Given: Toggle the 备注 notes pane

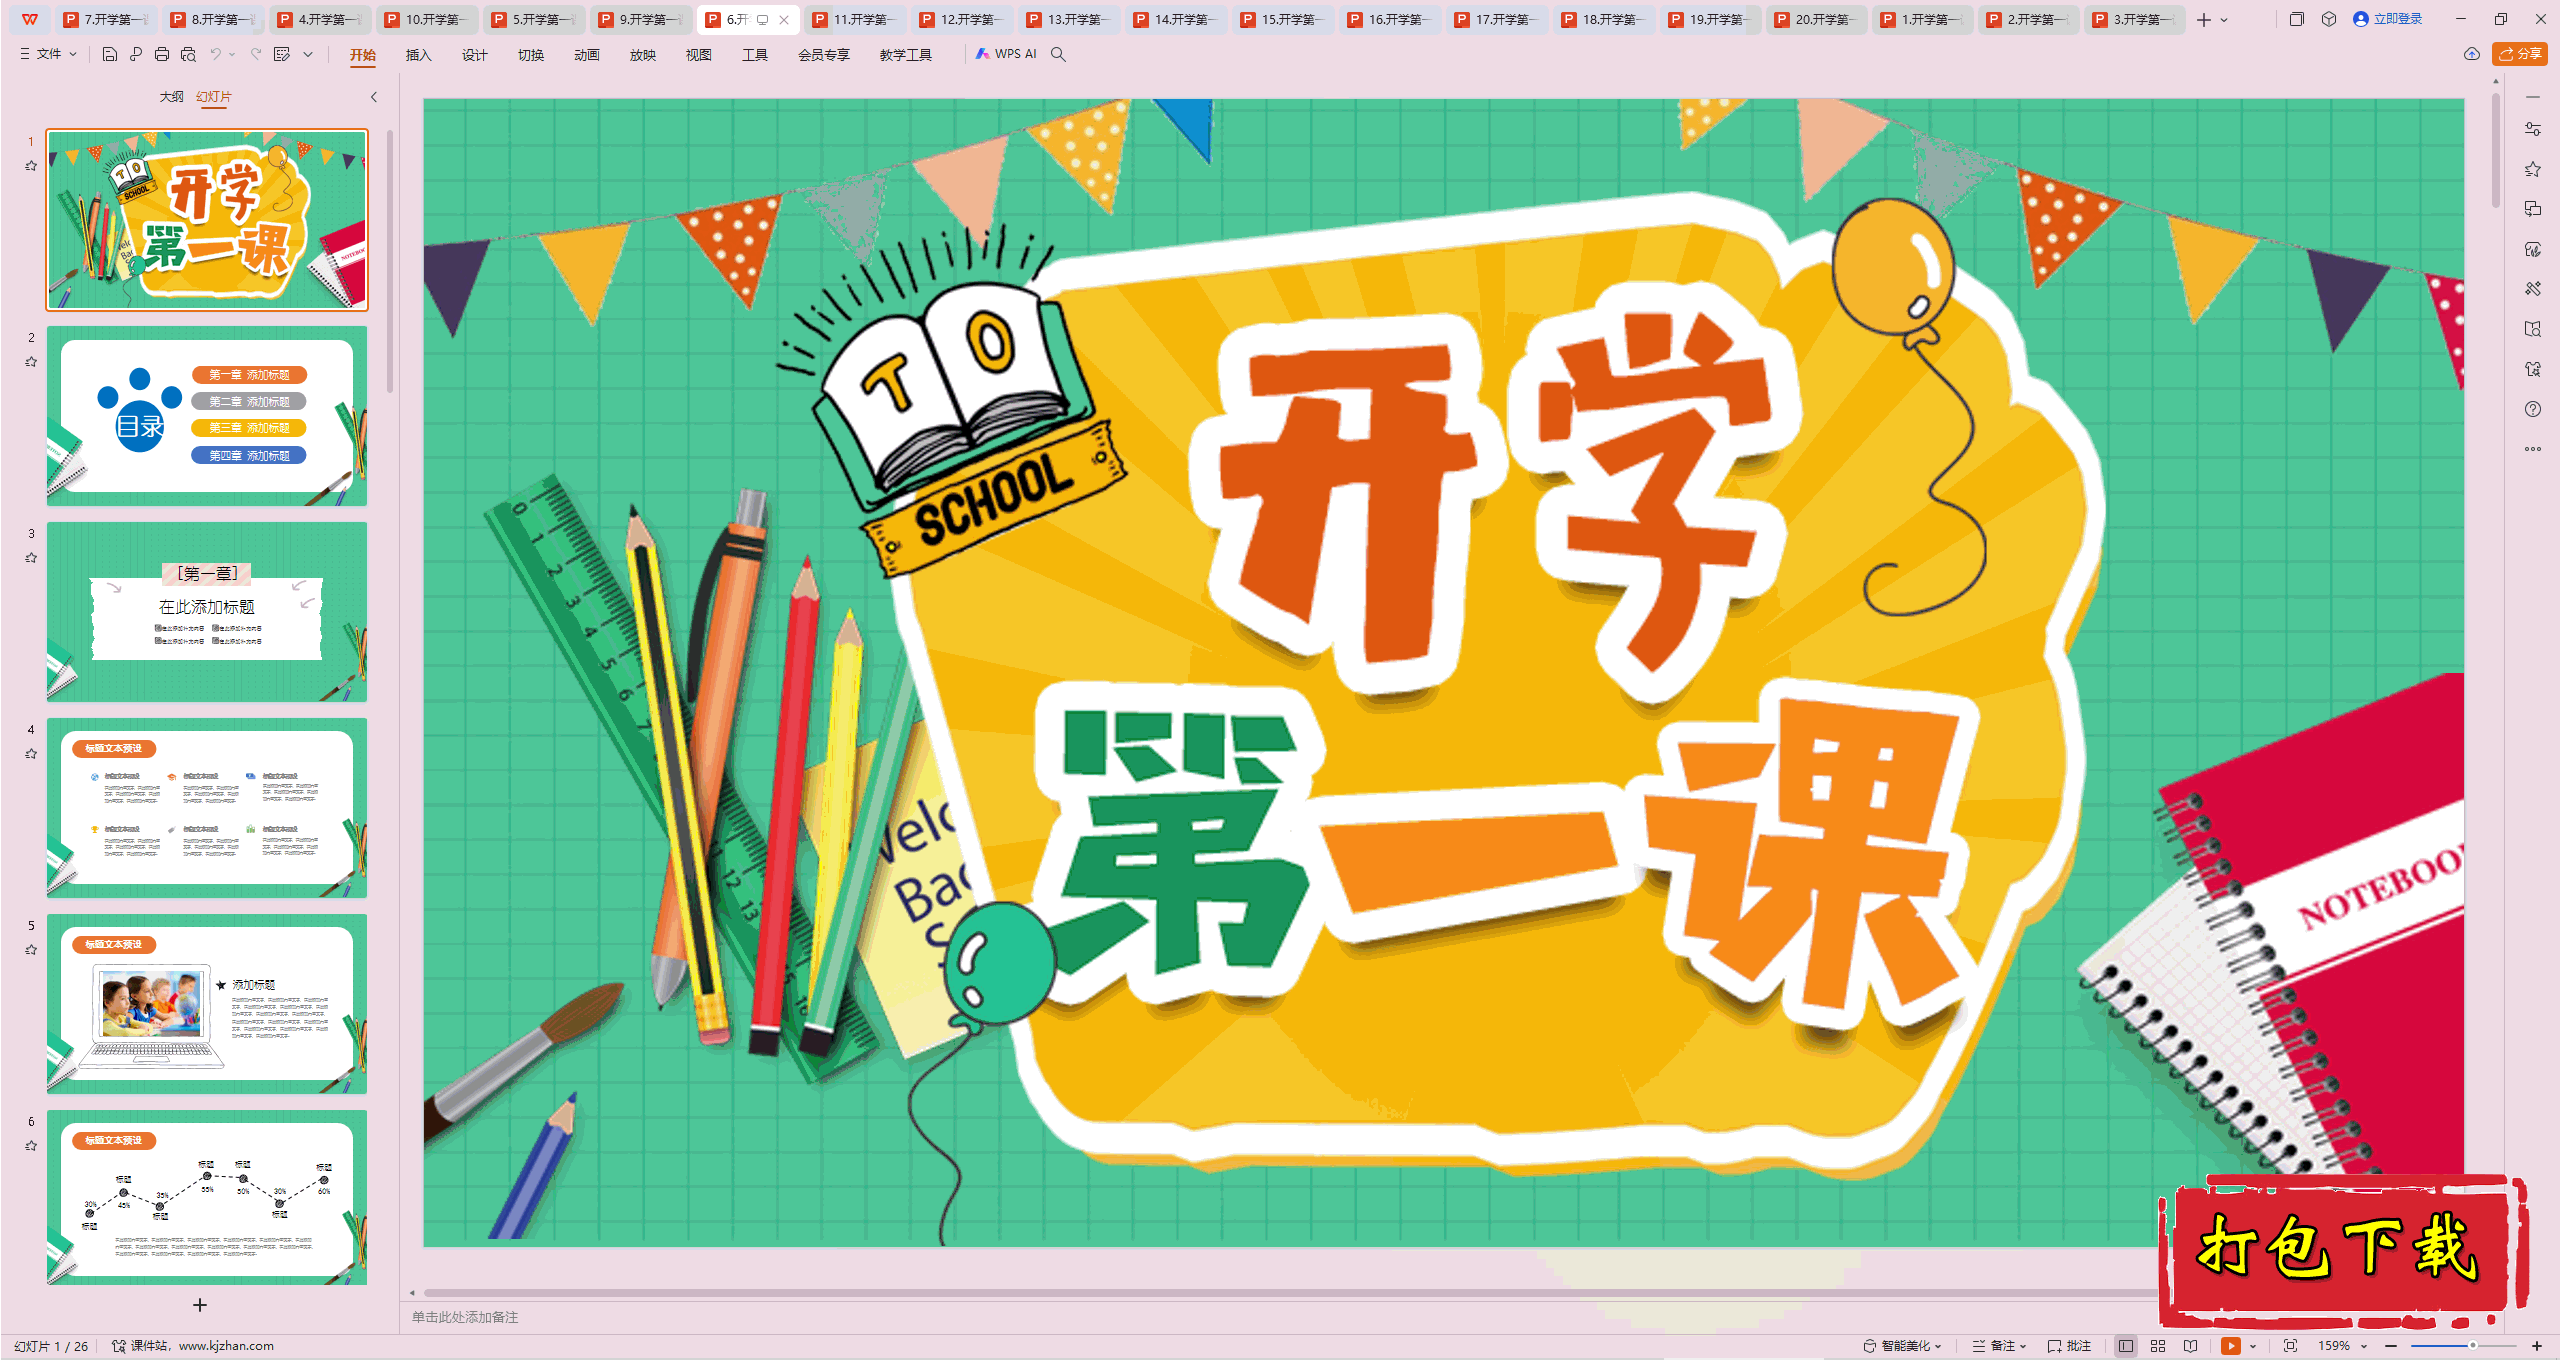Looking at the screenshot, I should (1997, 1346).
